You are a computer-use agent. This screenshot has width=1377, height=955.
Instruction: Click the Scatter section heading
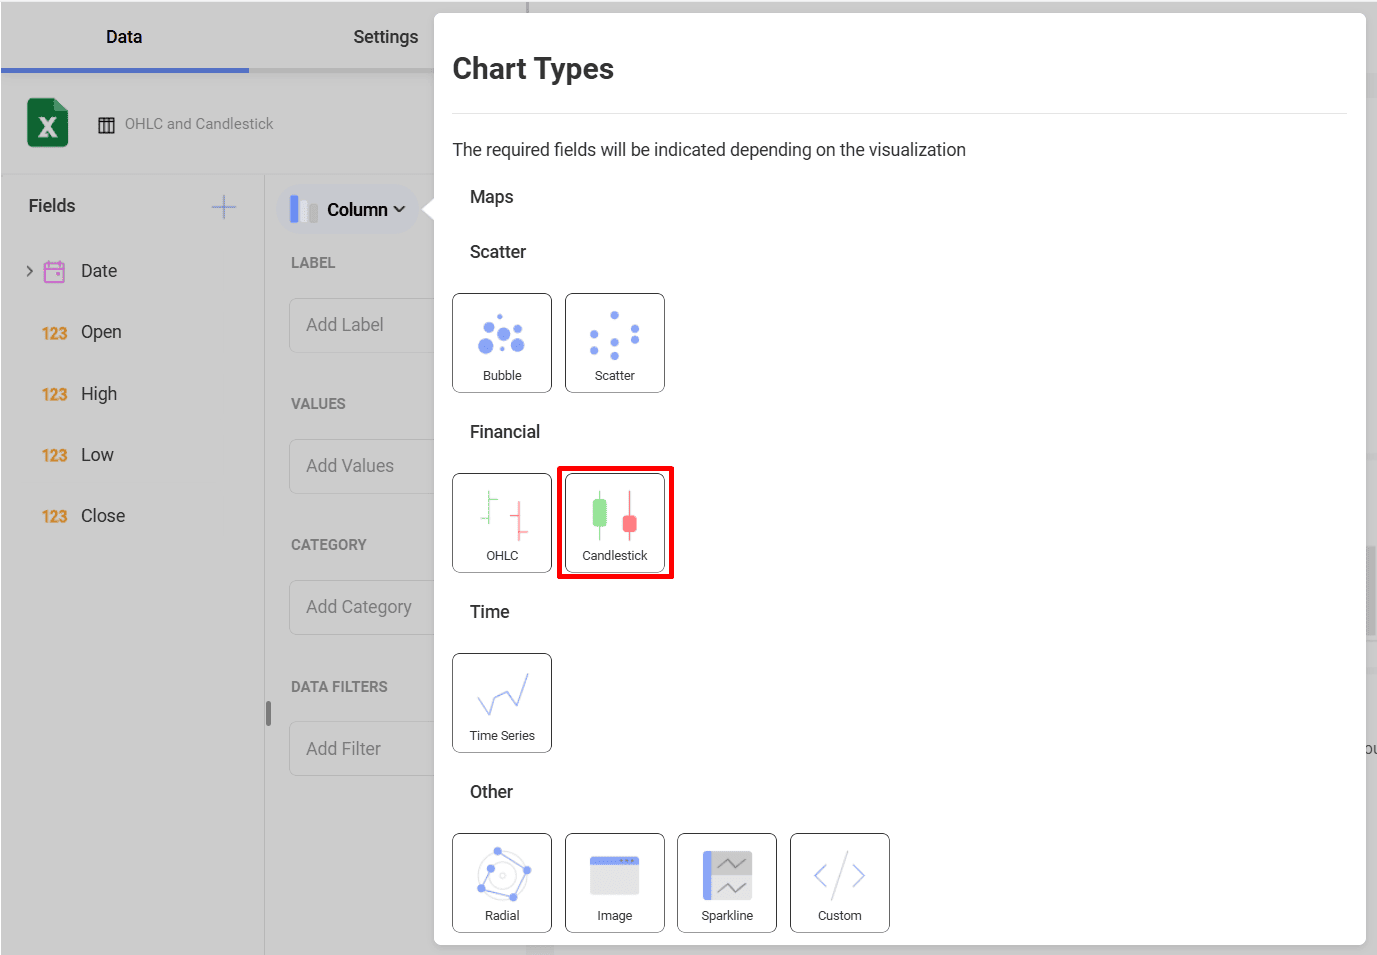[498, 252]
